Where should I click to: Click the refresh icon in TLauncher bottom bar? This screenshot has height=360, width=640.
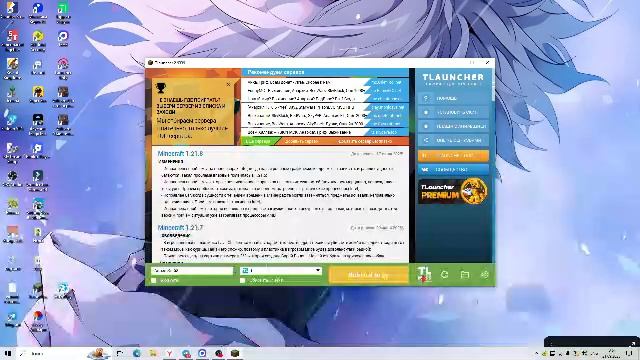pyautogui.click(x=444, y=275)
